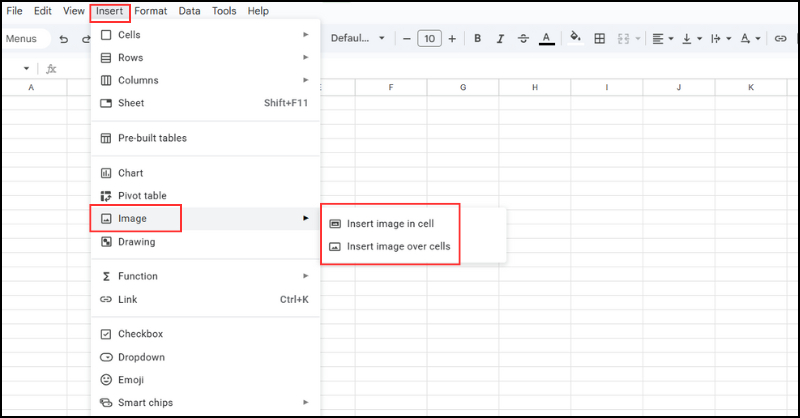Click the Bold formatting icon
This screenshot has width=800, height=418.
[x=478, y=38]
